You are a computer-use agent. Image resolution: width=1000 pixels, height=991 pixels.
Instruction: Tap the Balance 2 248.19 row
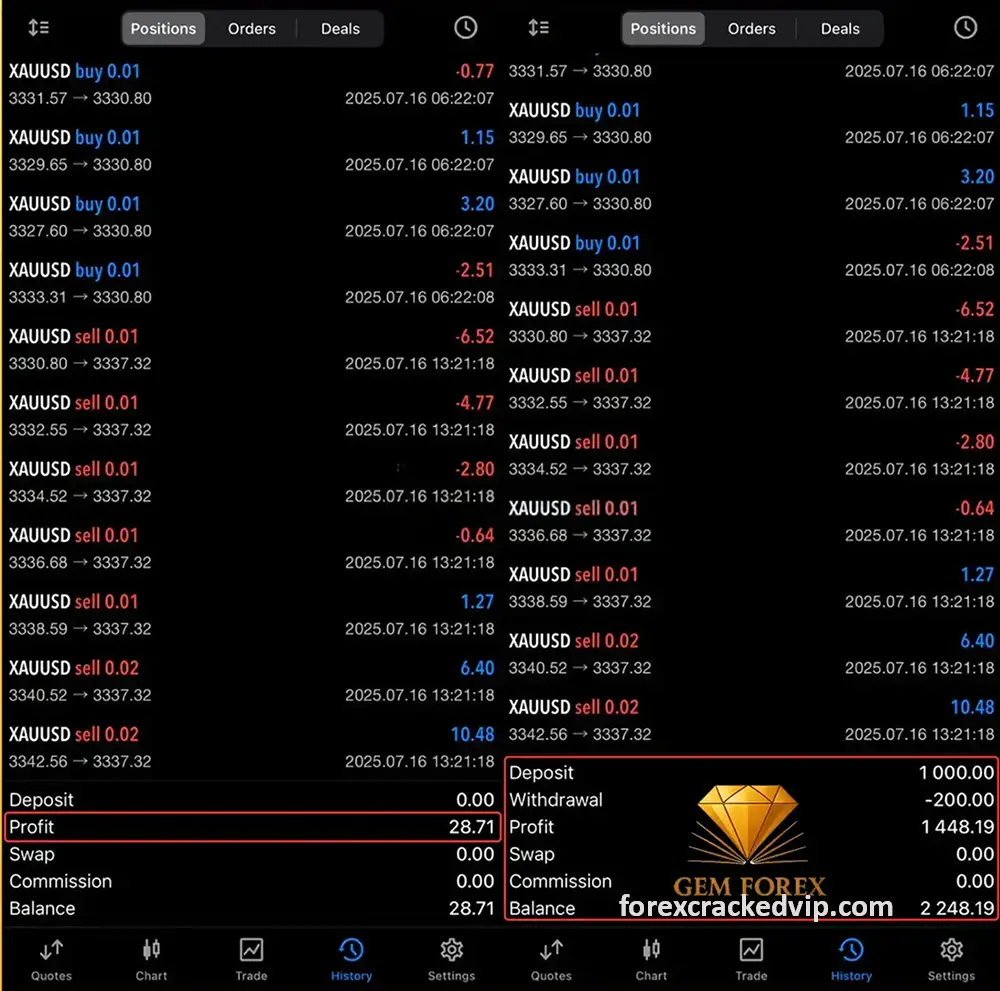[x=751, y=908]
